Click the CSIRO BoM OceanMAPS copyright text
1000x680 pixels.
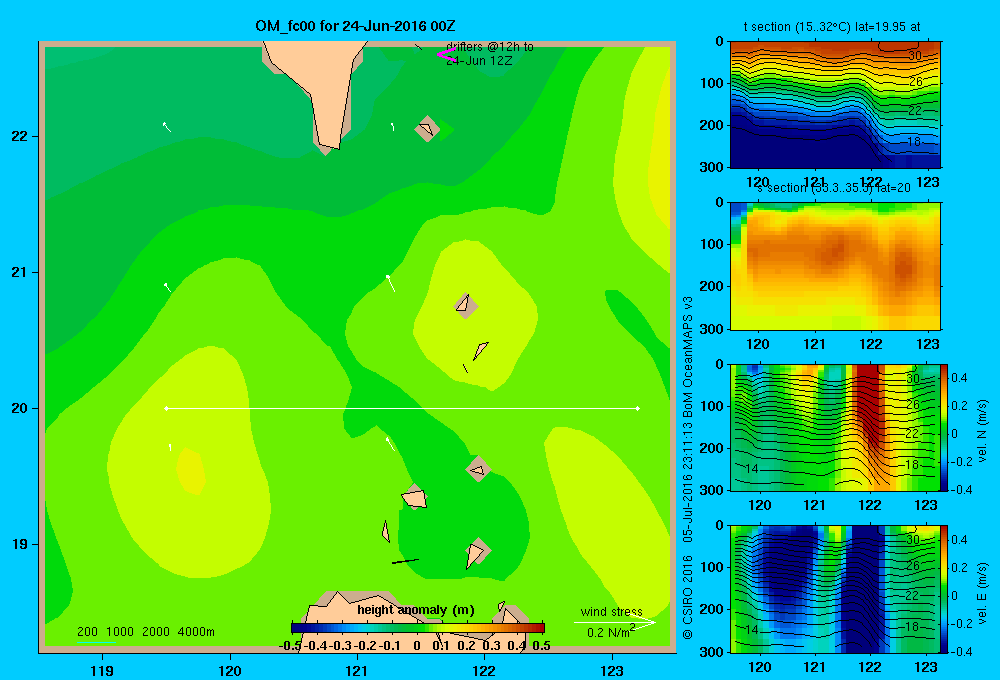pyautogui.click(x=688, y=467)
